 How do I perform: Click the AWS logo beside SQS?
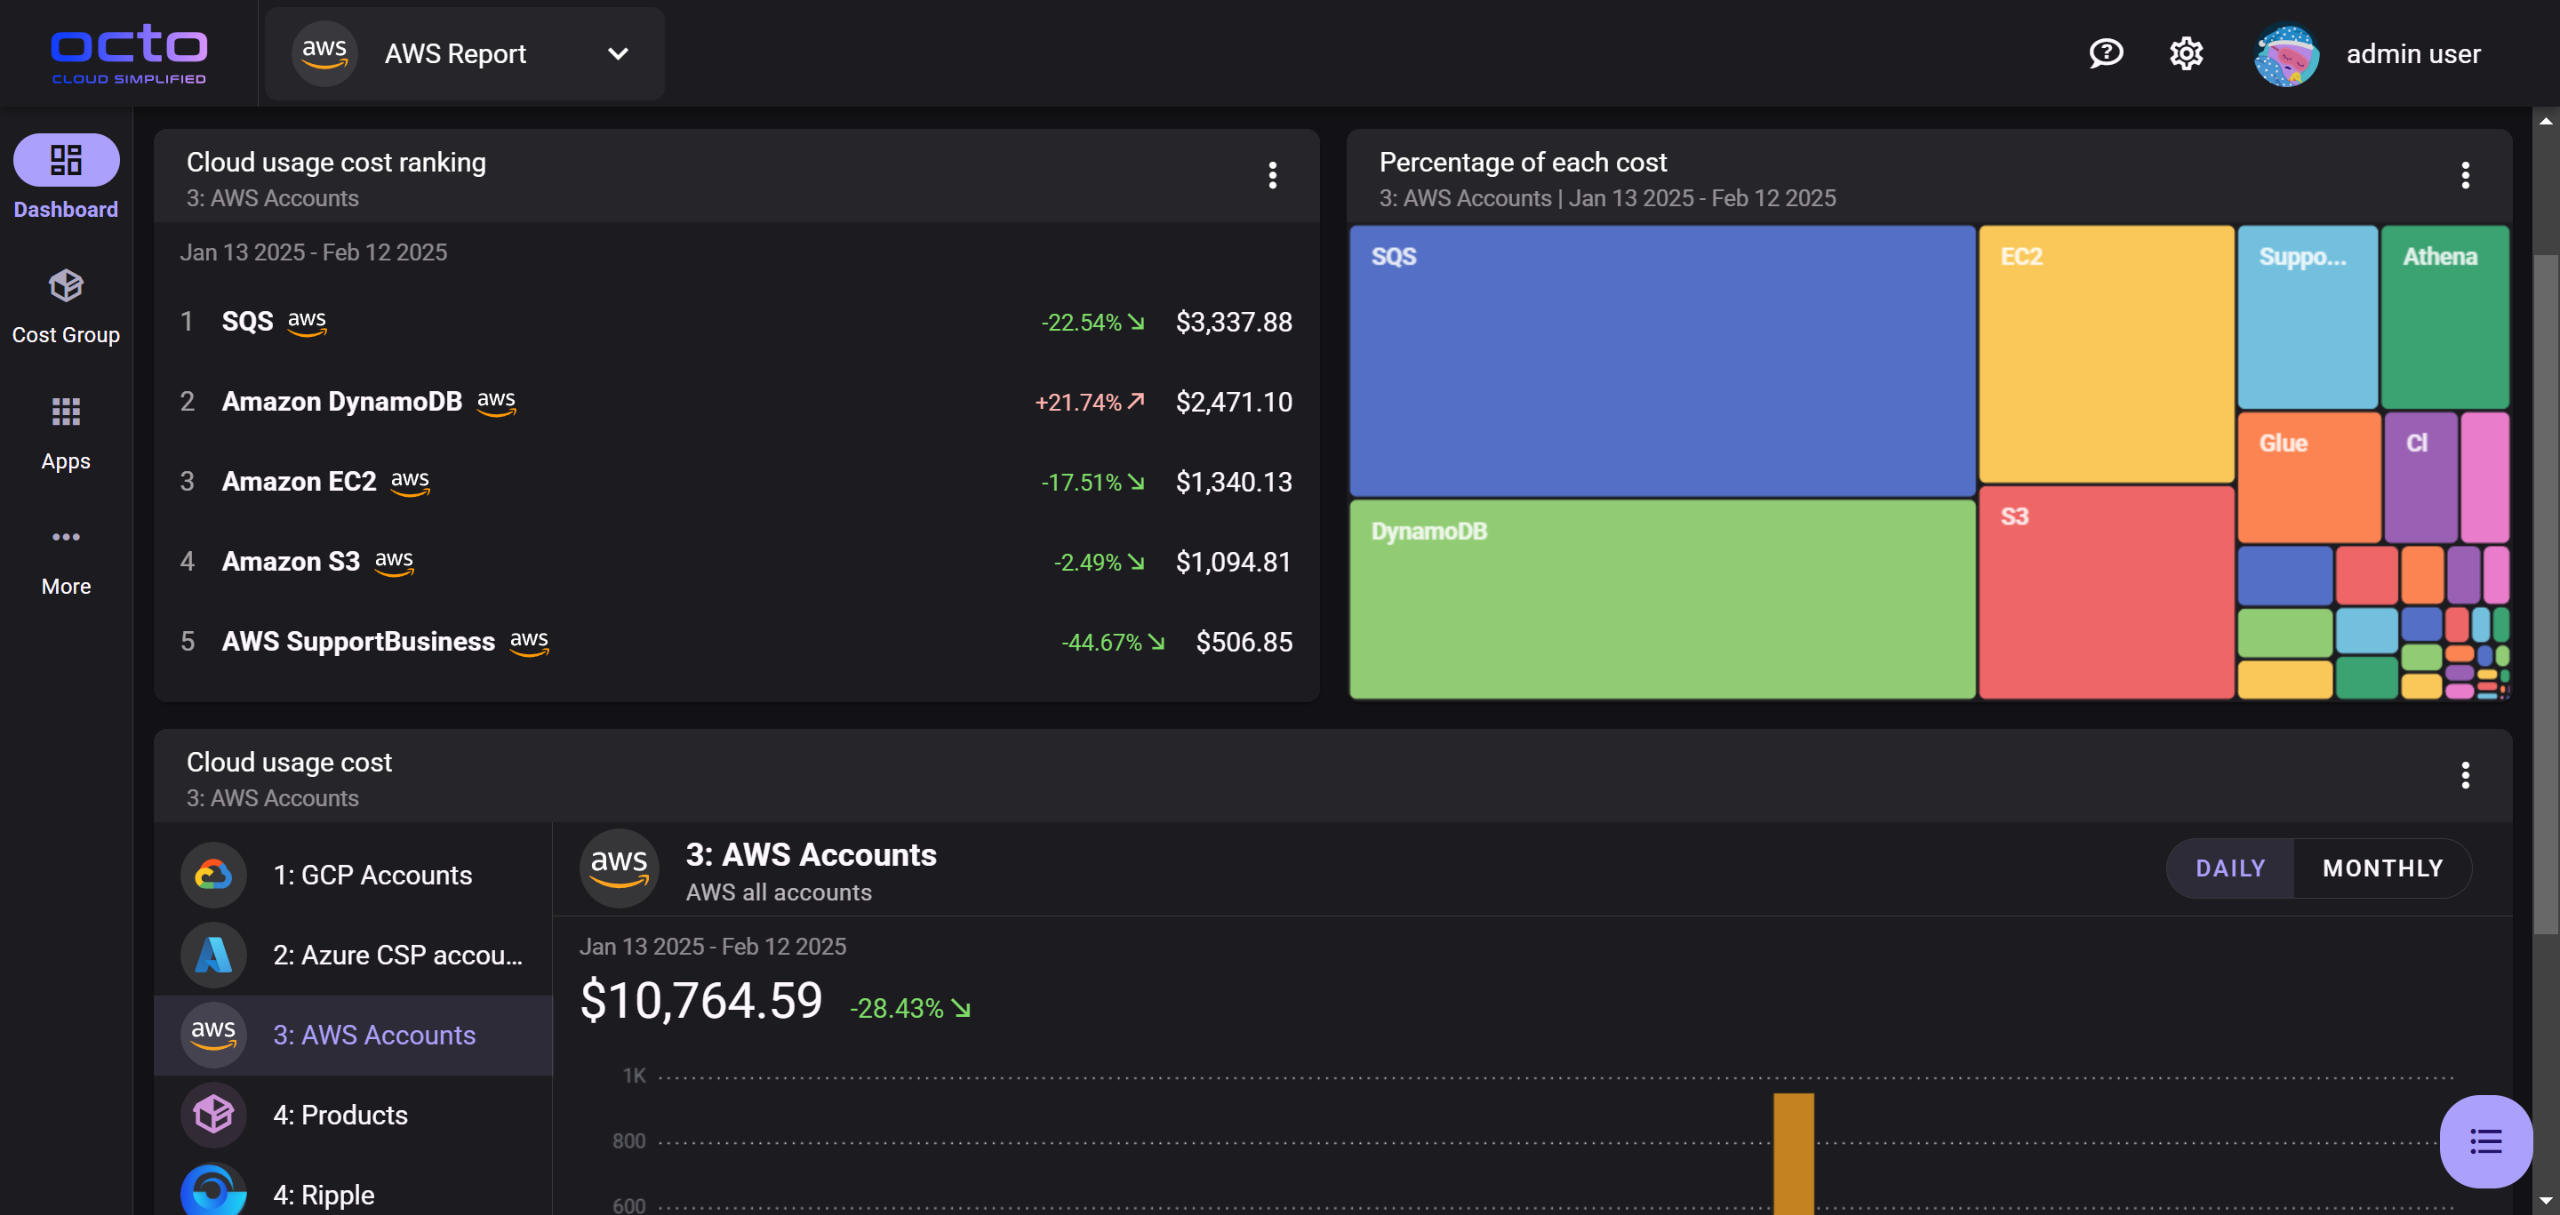[307, 323]
